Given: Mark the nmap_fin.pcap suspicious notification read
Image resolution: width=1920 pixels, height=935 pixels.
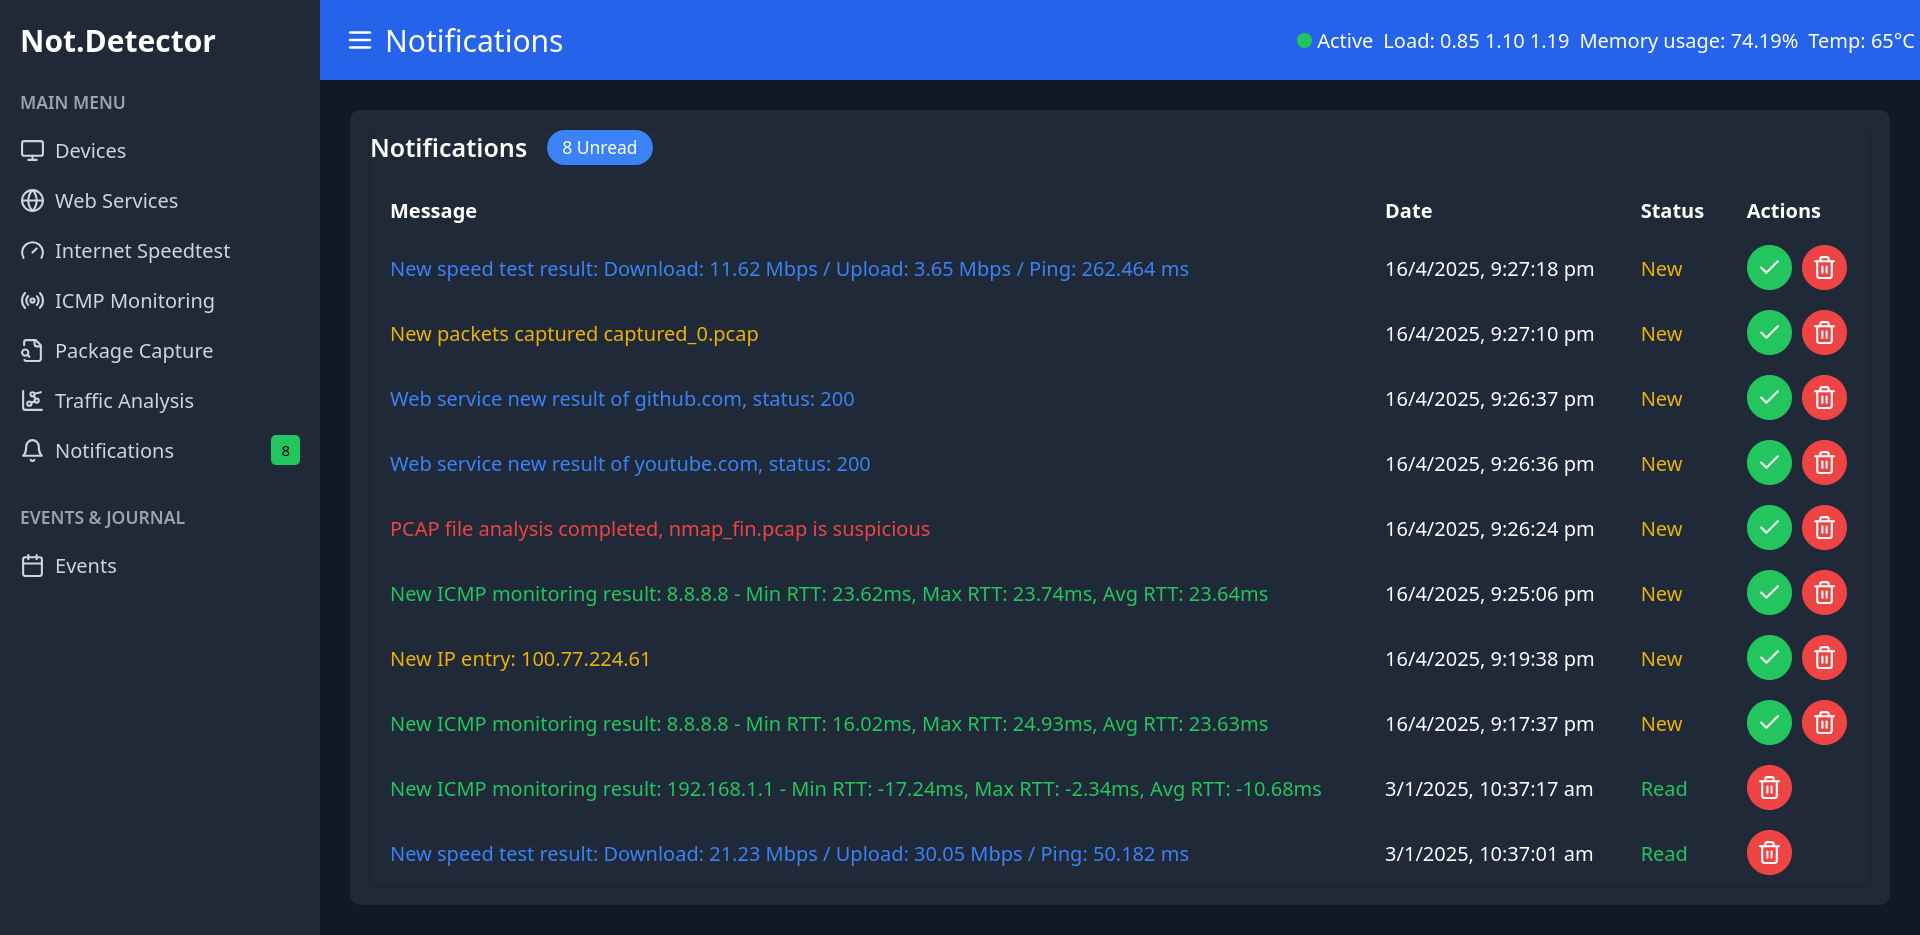Looking at the screenshot, I should click(1769, 528).
